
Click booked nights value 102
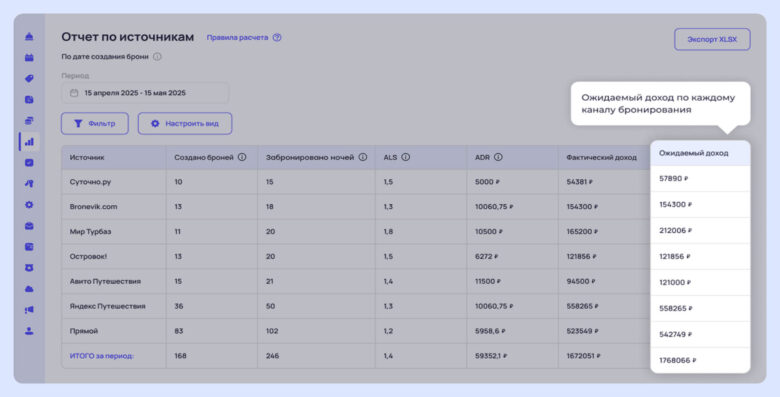click(272, 331)
